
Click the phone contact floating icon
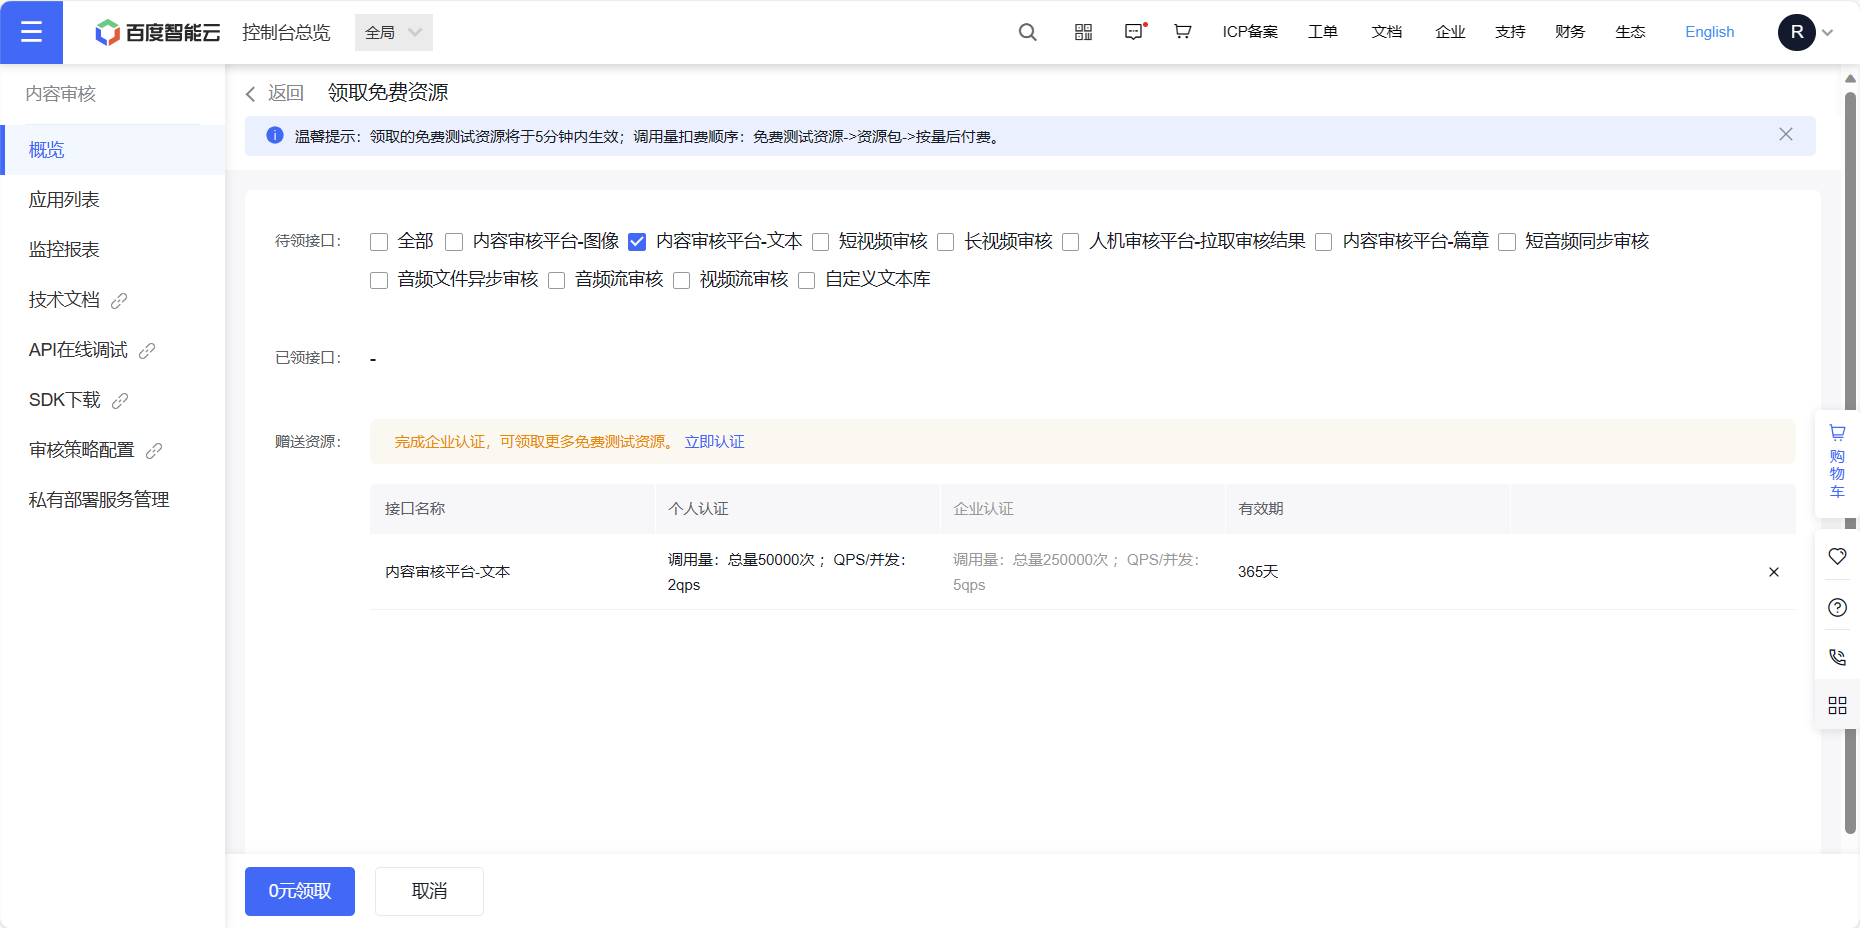[1837, 657]
